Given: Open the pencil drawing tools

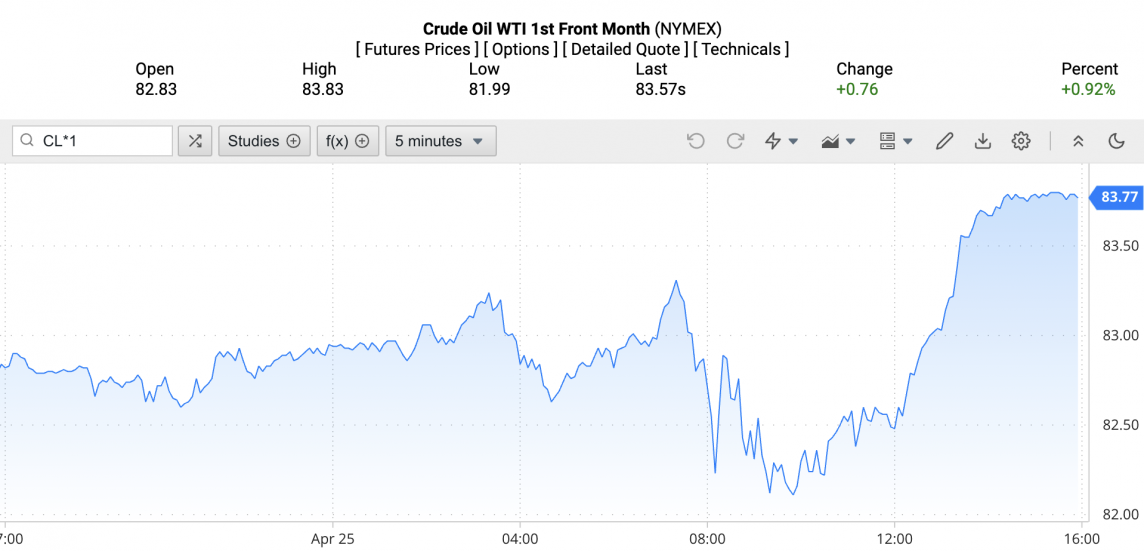Looking at the screenshot, I should click(944, 141).
